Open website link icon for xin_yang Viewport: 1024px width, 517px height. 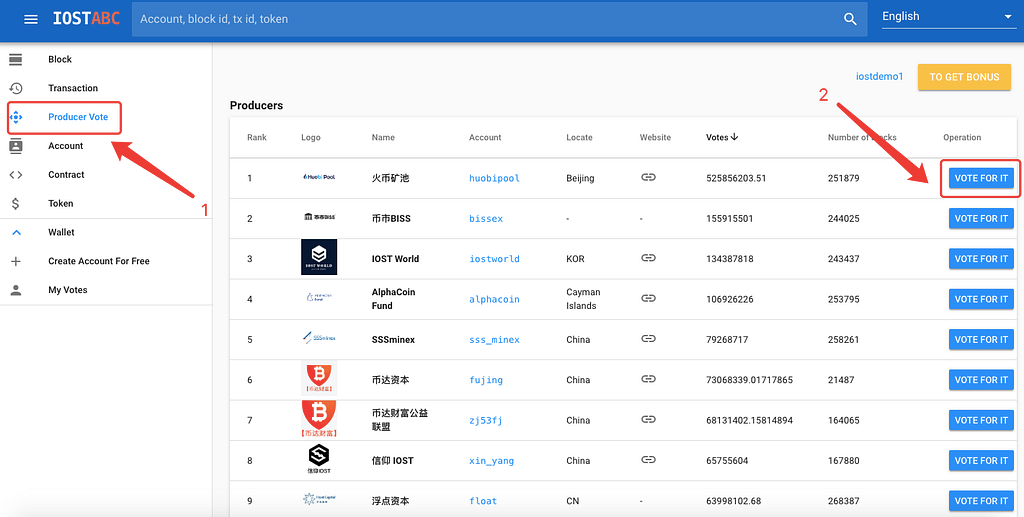tap(648, 460)
